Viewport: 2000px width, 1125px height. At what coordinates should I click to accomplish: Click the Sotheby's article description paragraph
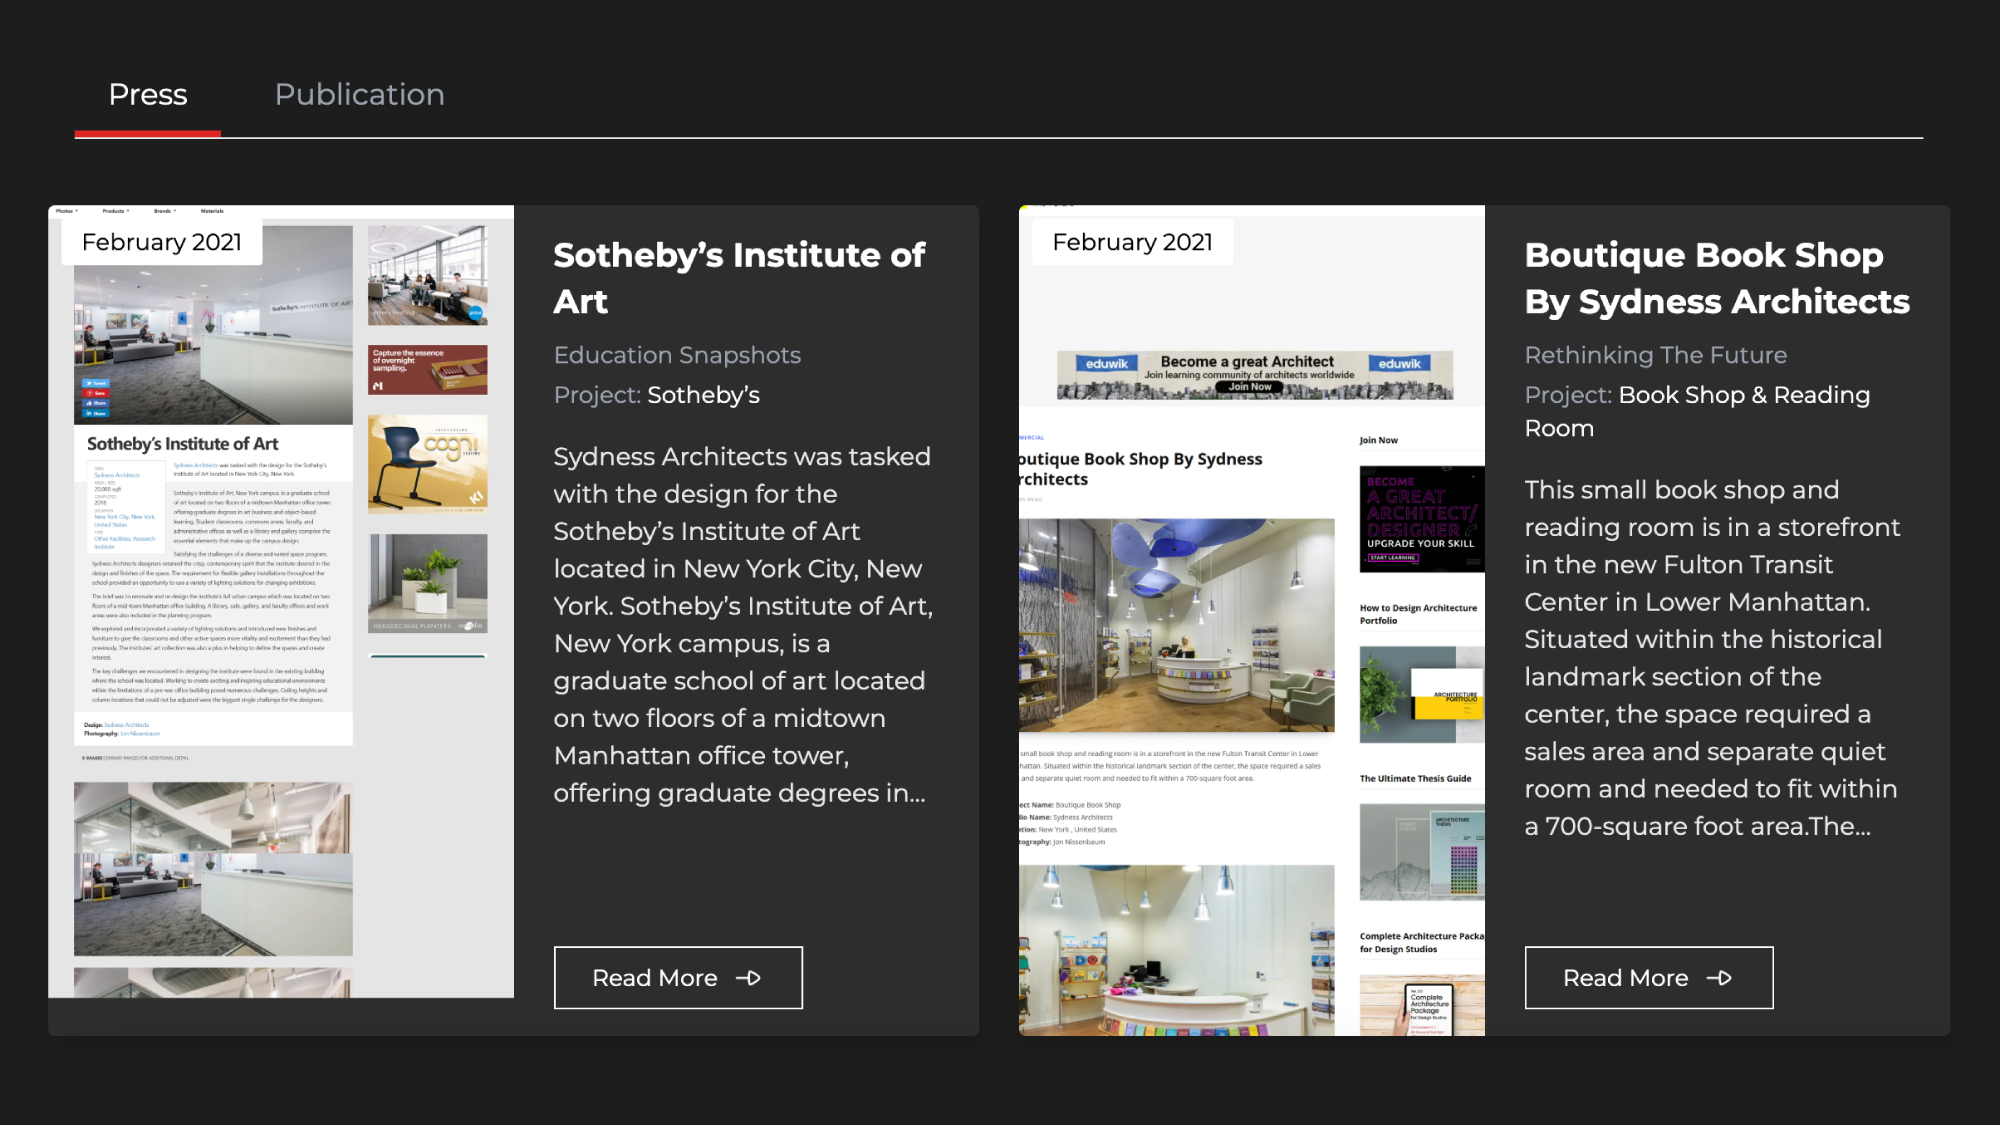[742, 625]
